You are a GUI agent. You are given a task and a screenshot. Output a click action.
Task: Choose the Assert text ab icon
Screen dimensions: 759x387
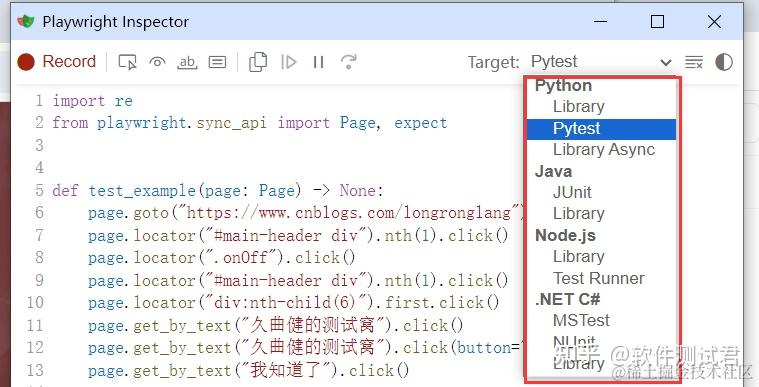(187, 62)
